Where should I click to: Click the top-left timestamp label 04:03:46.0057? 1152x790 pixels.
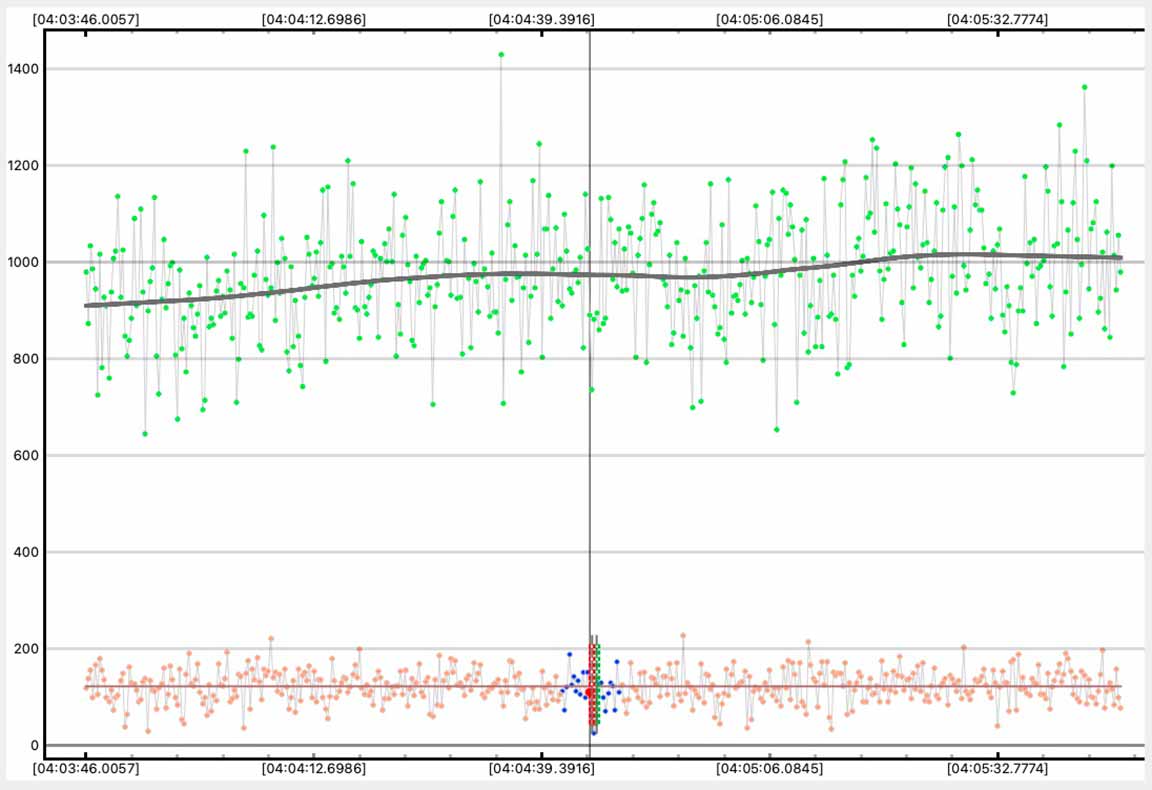point(85,18)
